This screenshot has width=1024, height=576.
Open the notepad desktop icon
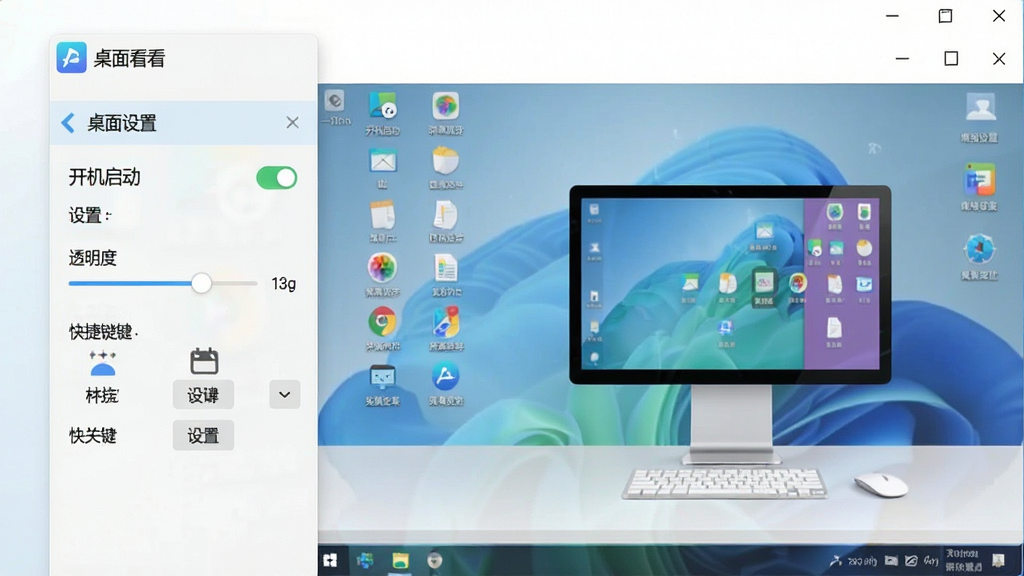pos(382,214)
